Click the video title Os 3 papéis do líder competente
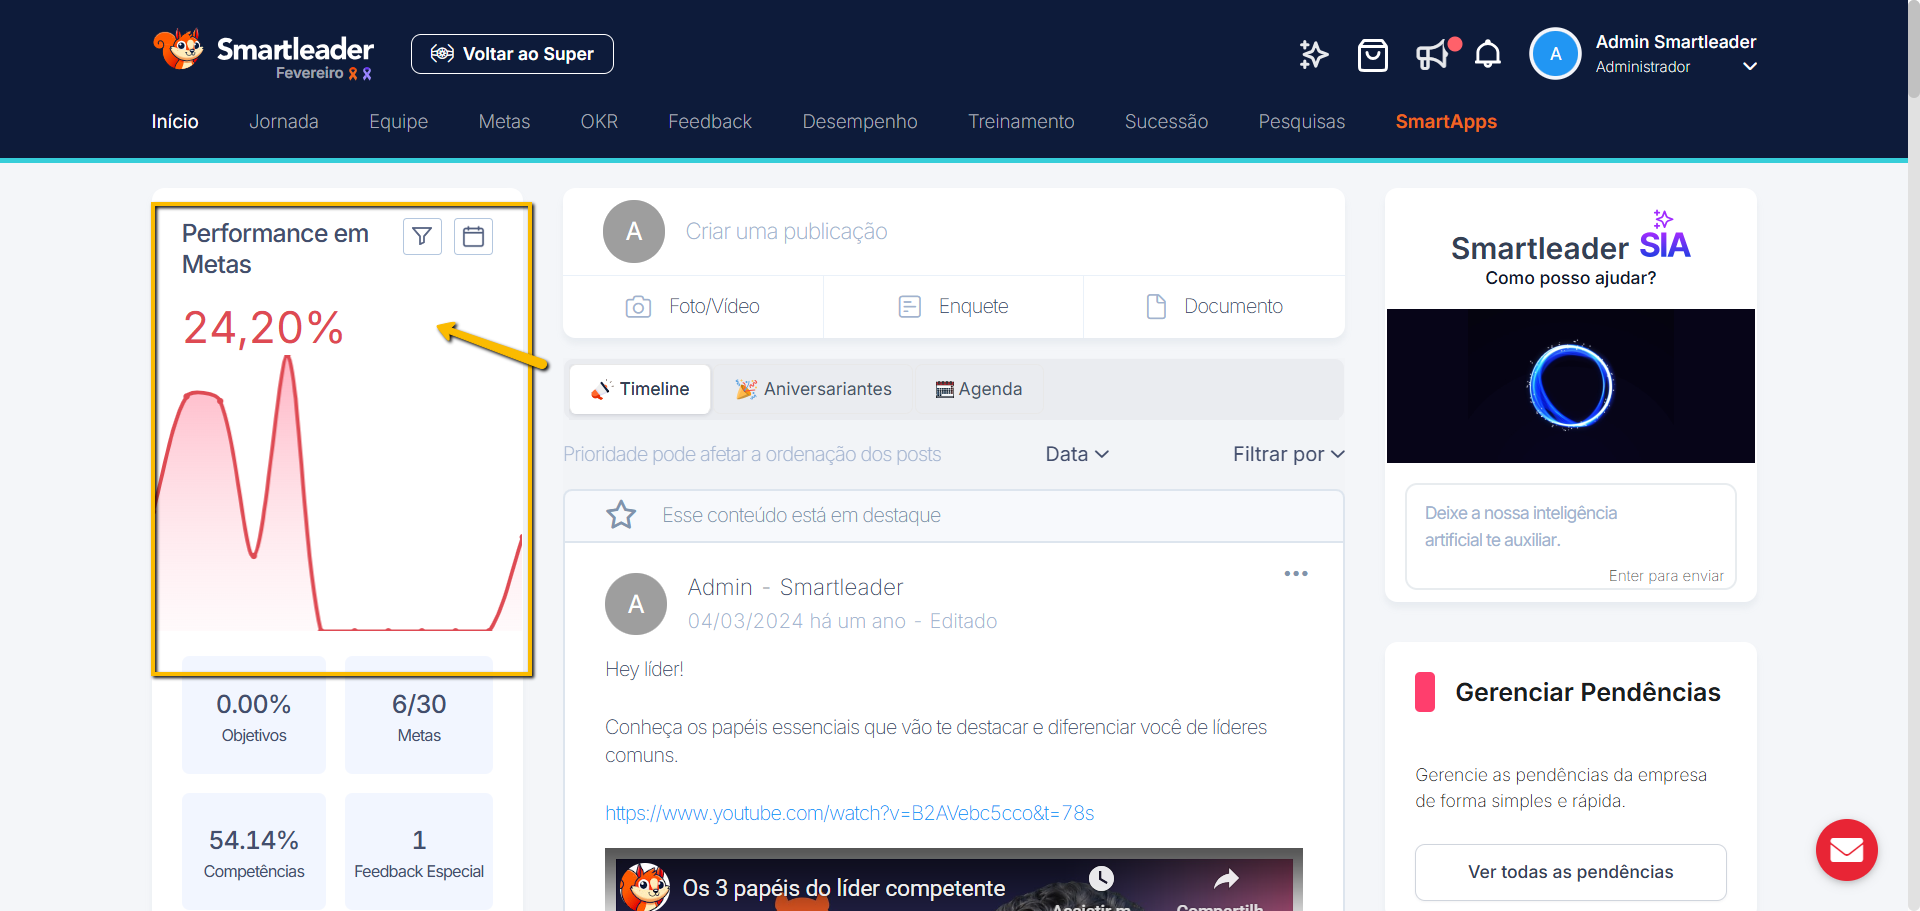Screen dimensions: 1920x911 tap(843, 888)
